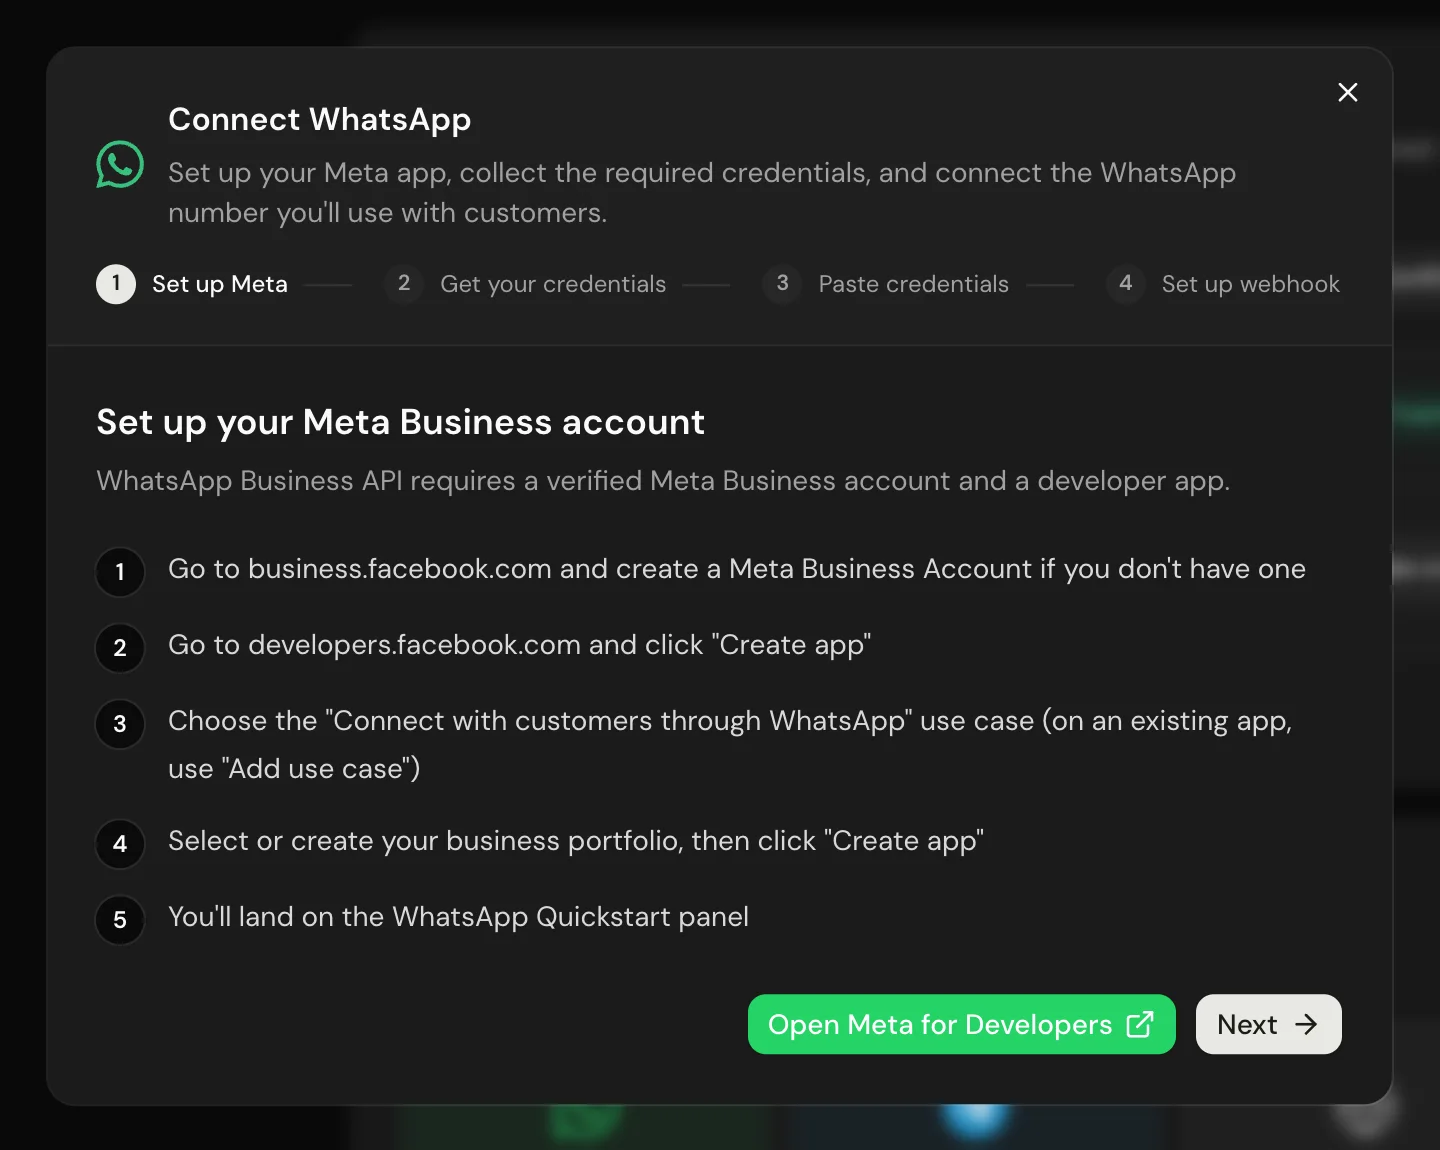1440x1150 pixels.
Task: Click instruction number 5 badge for Quickstart panel
Action: pyautogui.click(x=120, y=920)
